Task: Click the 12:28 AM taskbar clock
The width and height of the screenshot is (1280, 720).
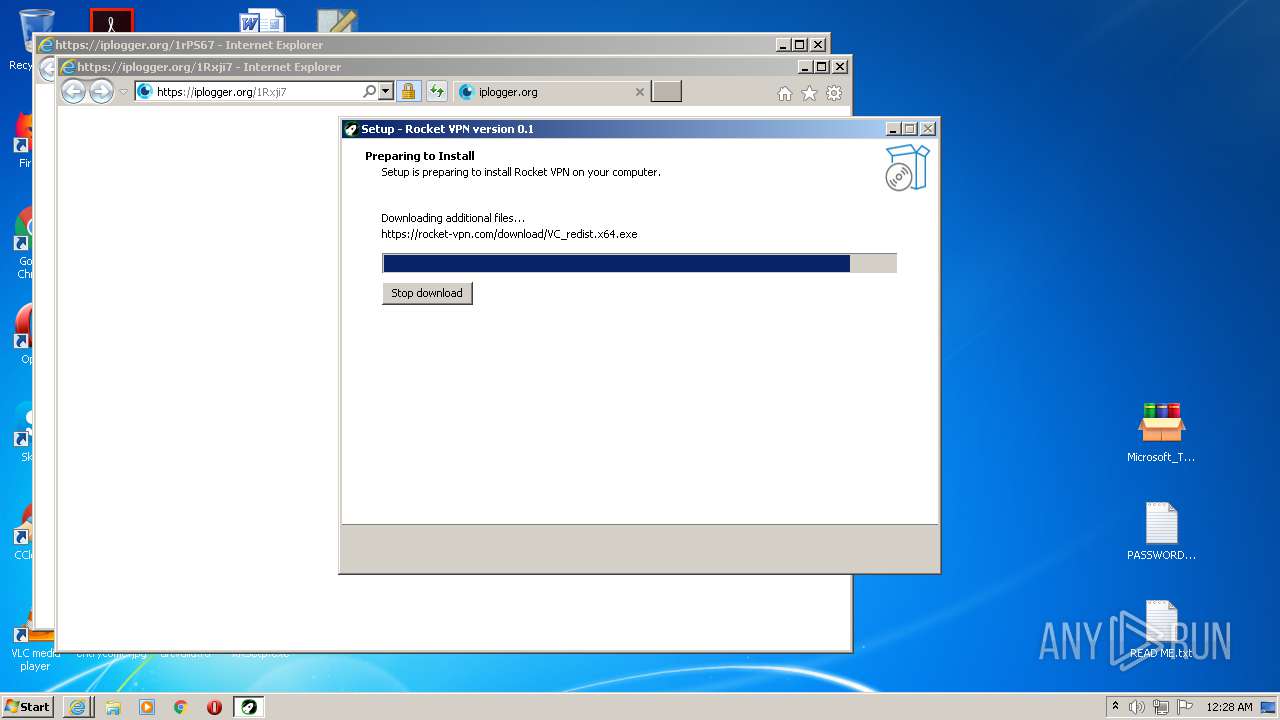Action: (1229, 707)
